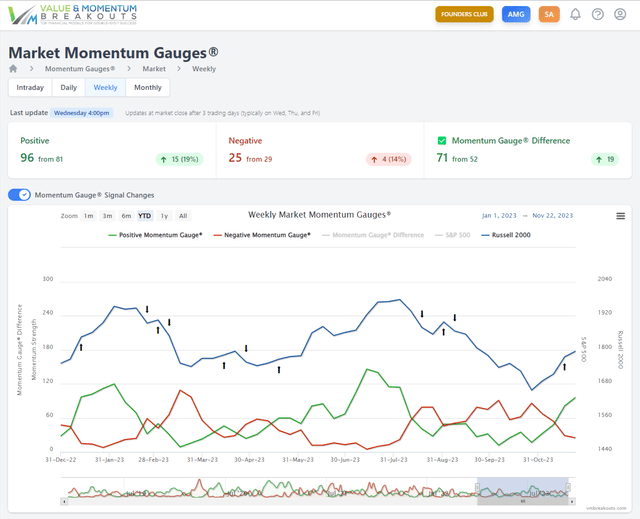Screen dimensions: 640x519
Task: Open the notifications bell
Action: (x=575, y=14)
